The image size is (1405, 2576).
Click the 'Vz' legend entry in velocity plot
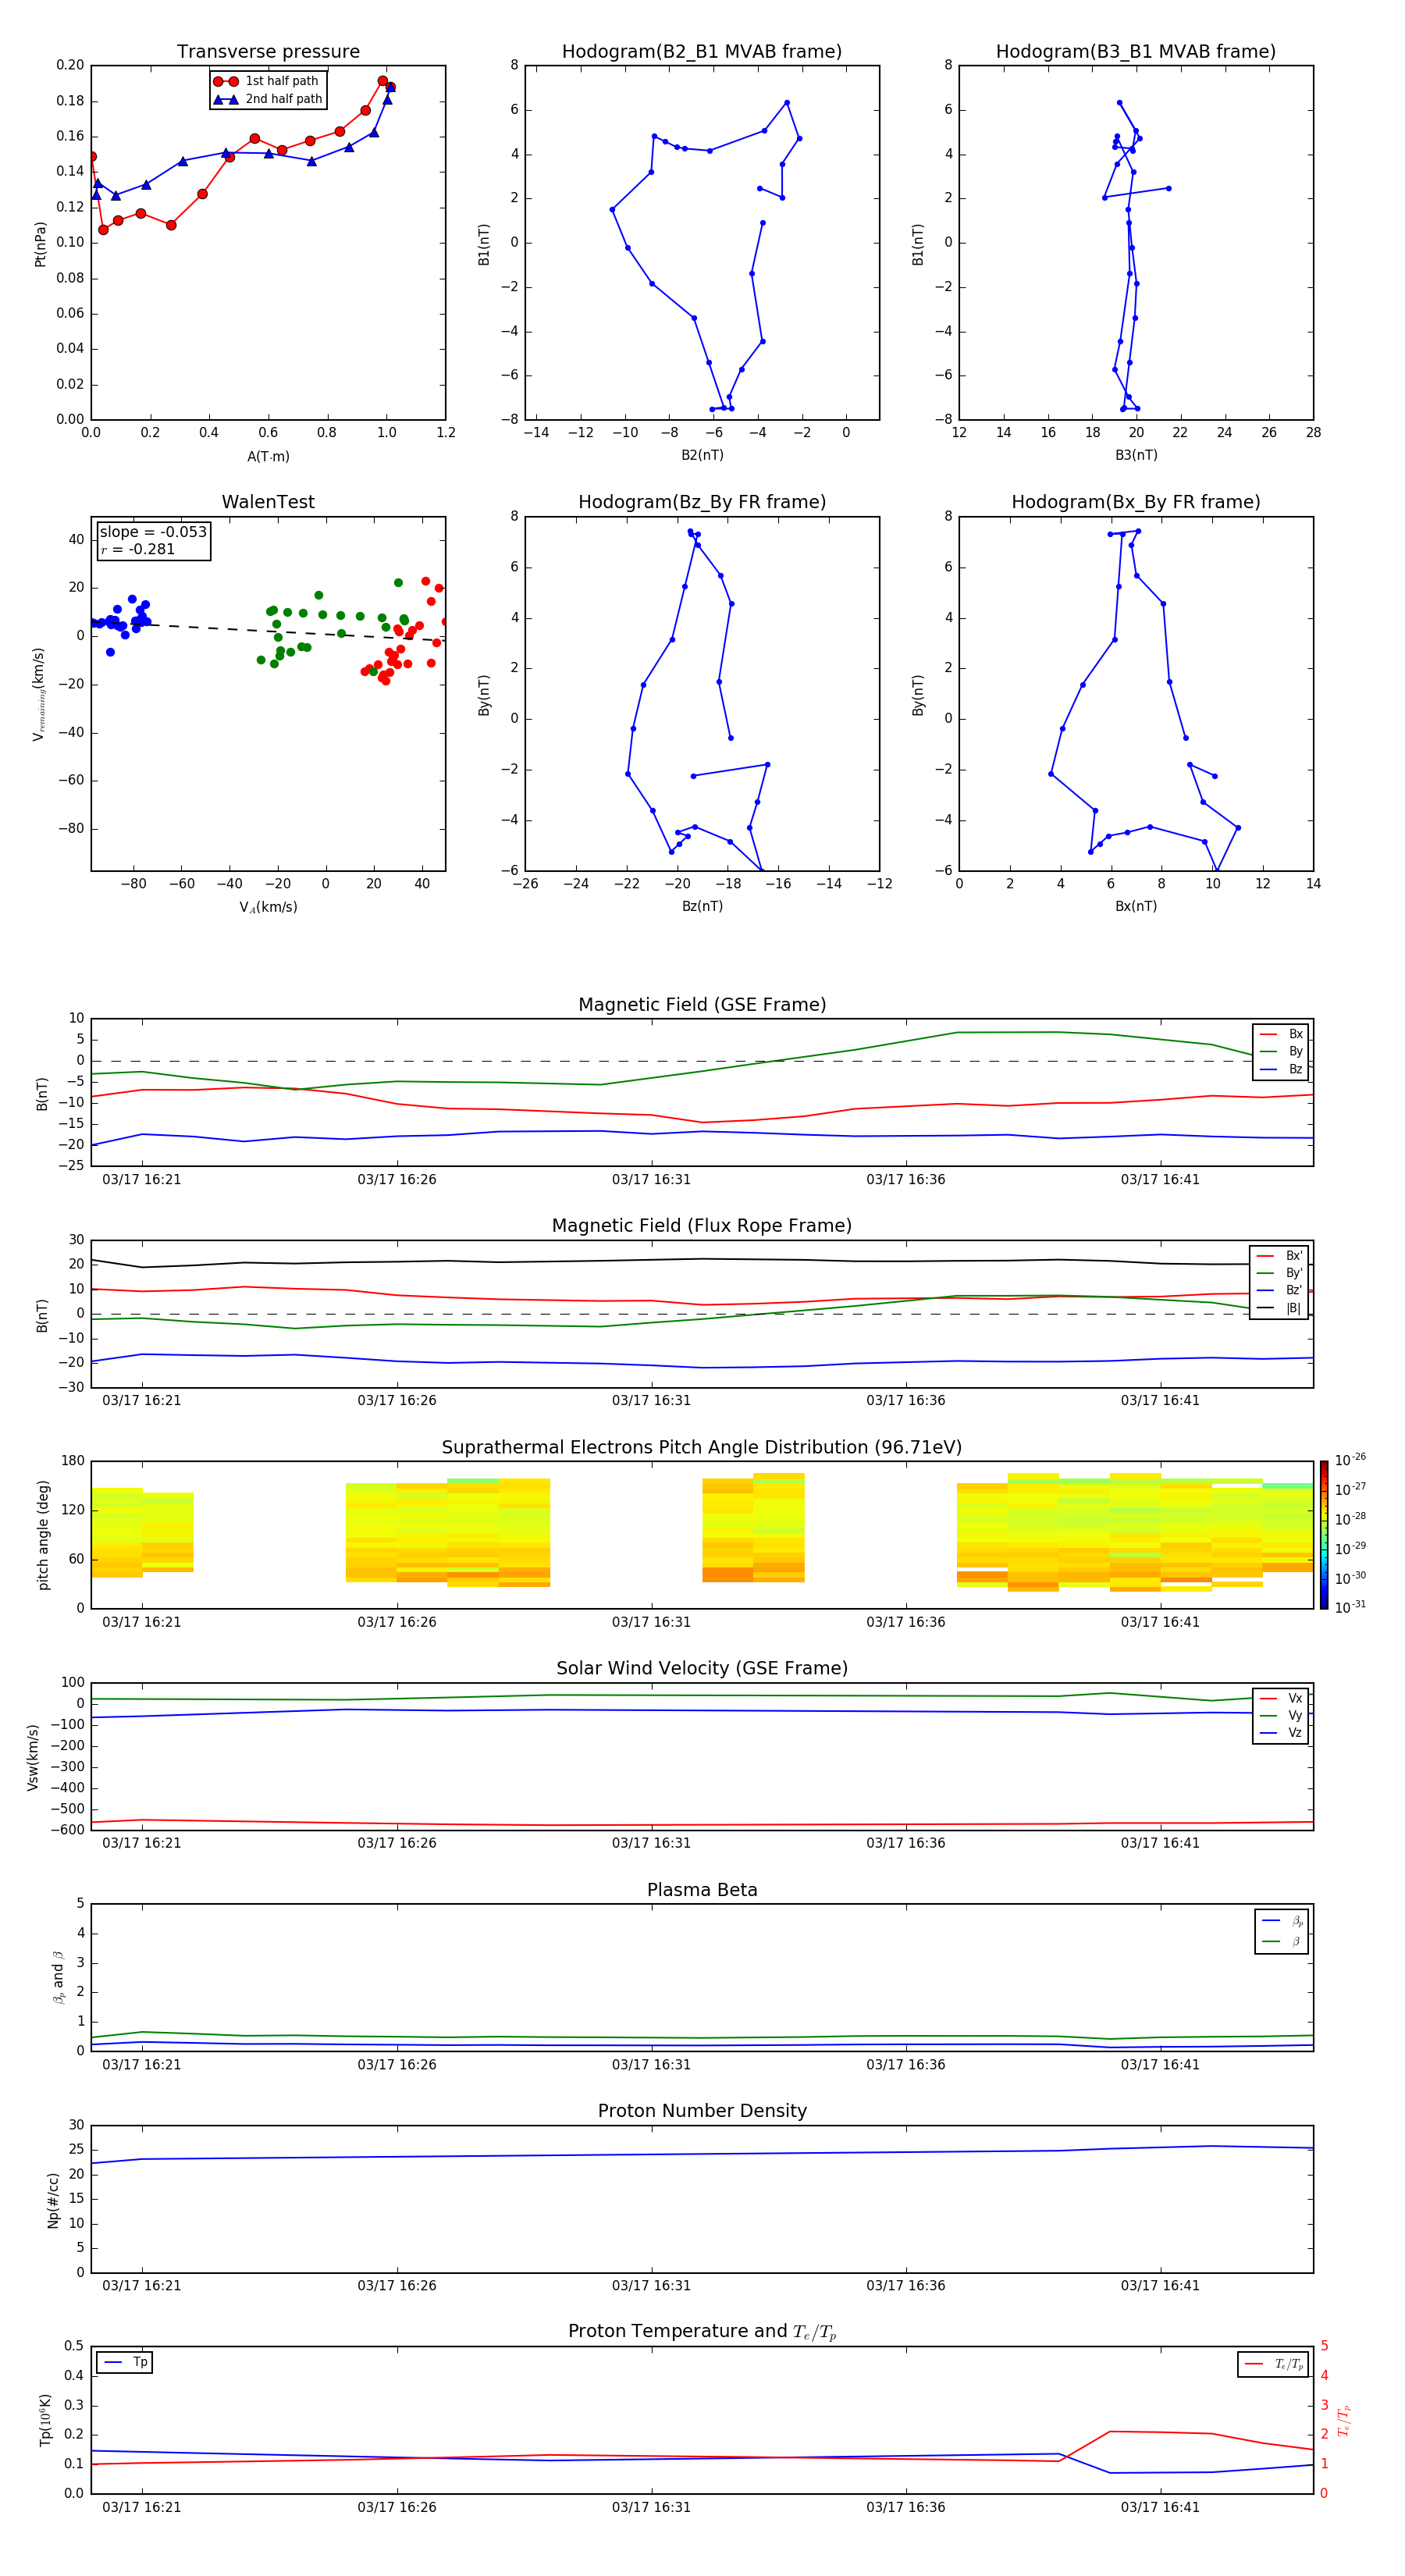[x=1281, y=1733]
